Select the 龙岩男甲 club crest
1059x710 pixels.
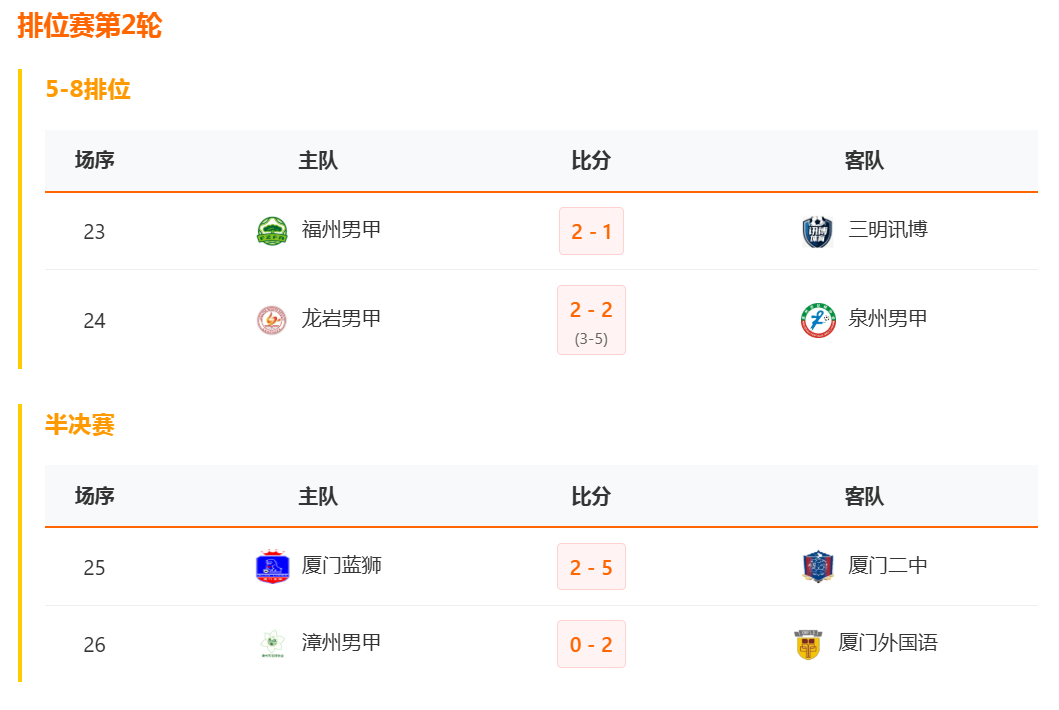(268, 319)
